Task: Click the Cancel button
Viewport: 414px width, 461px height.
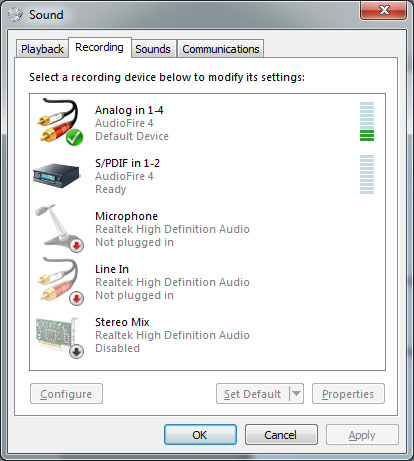Action: click(x=281, y=435)
